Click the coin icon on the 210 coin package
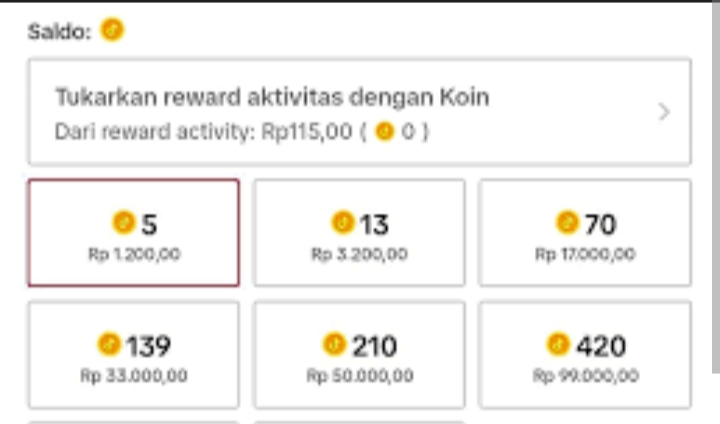 click(334, 345)
